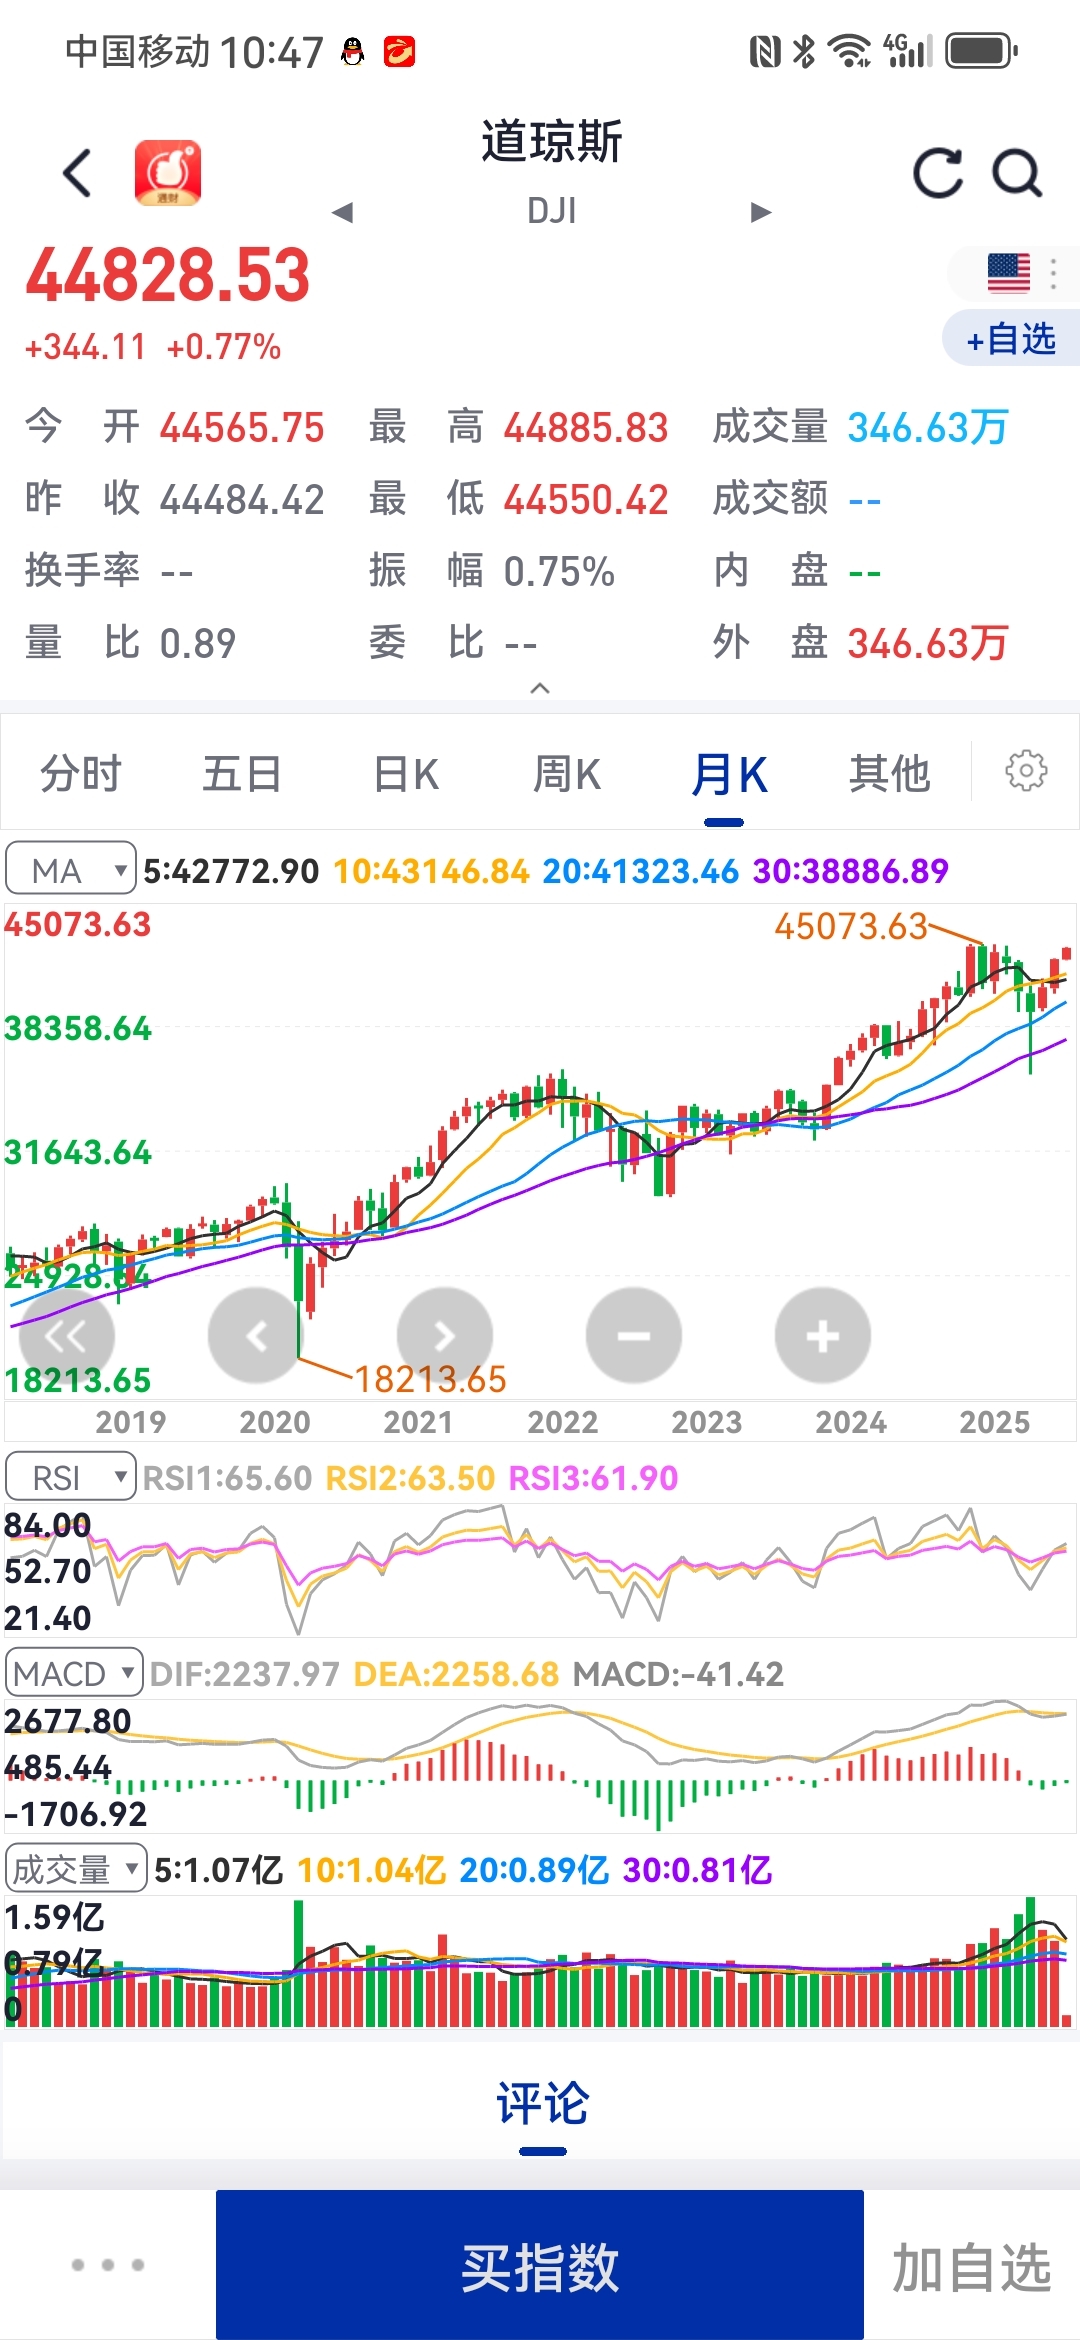Viewport: 1080px width, 2340px height.
Task: Tap the MA10 value 10:43146.84
Action: [x=431, y=871]
